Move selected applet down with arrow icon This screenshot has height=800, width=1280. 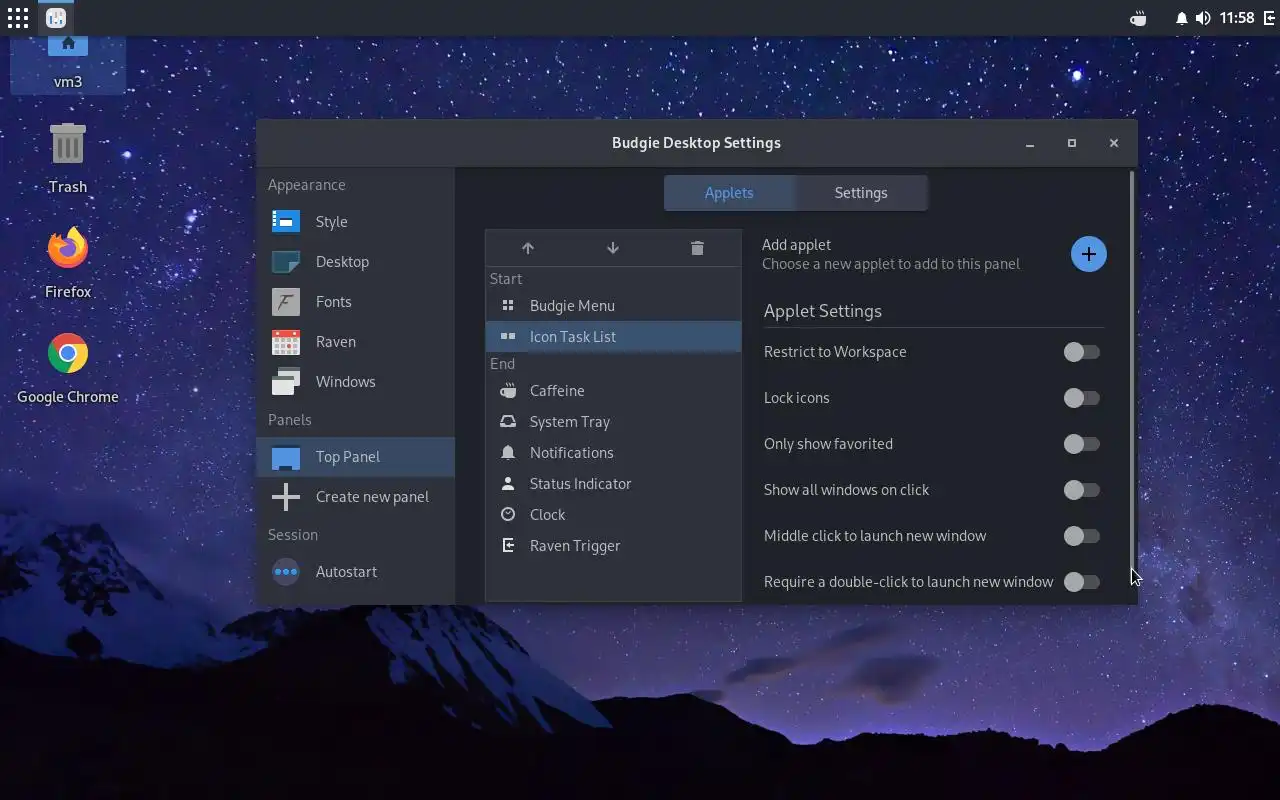click(613, 248)
